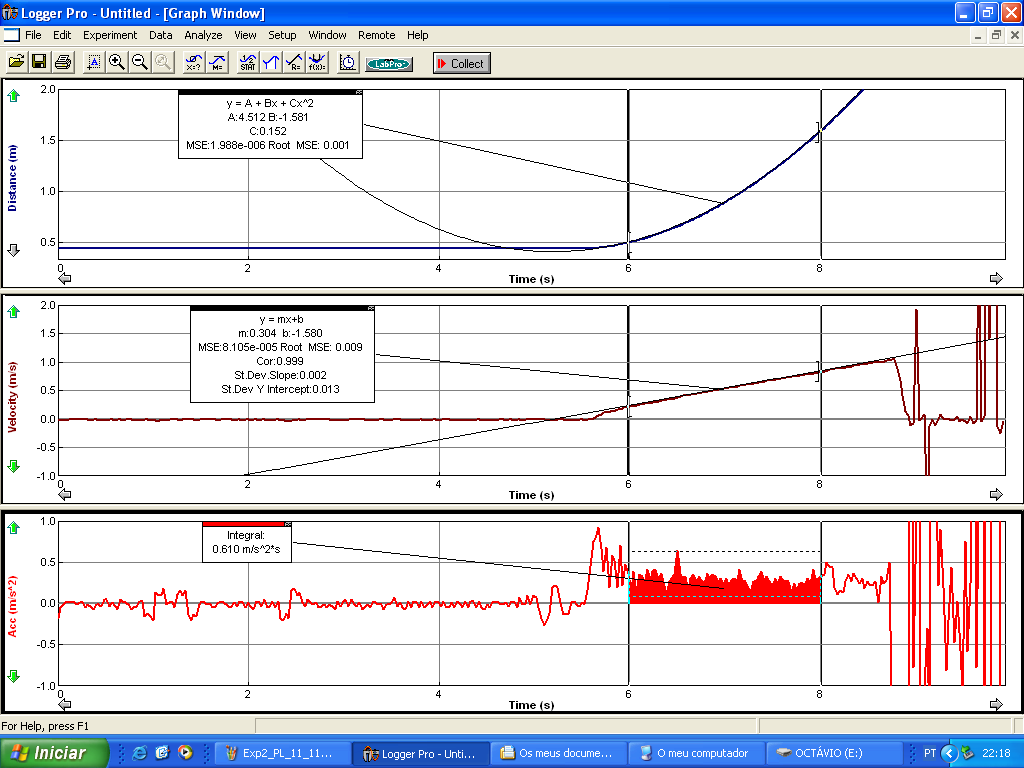The height and width of the screenshot is (768, 1024).
Task: Click the Autoscale graph icon
Action: (x=95, y=63)
